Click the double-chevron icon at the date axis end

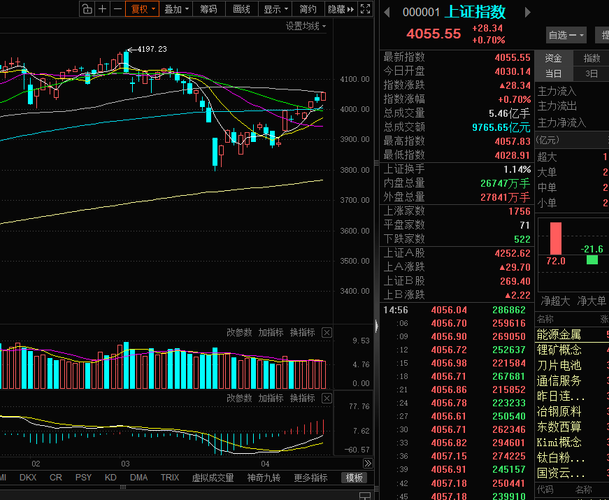tap(367, 463)
